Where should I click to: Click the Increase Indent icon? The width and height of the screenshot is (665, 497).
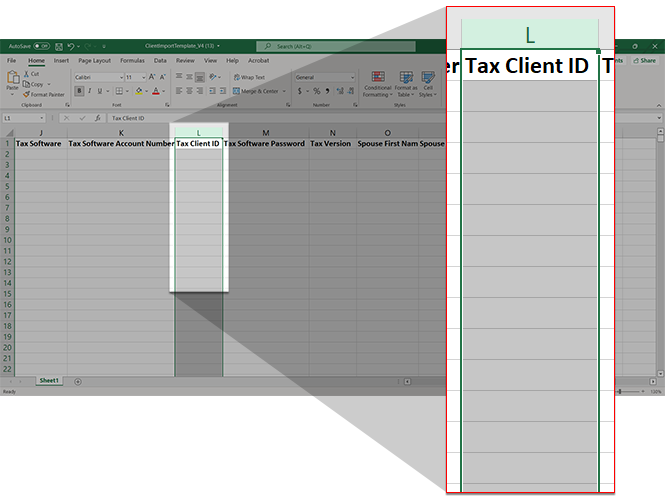tap(223, 91)
